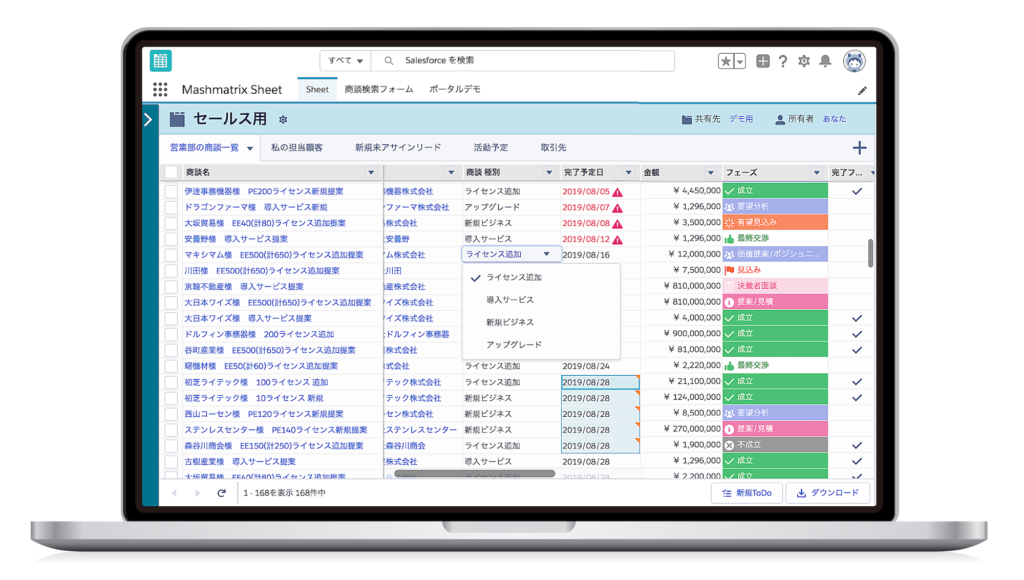
Task: Click the notifications bell icon
Action: [x=825, y=61]
